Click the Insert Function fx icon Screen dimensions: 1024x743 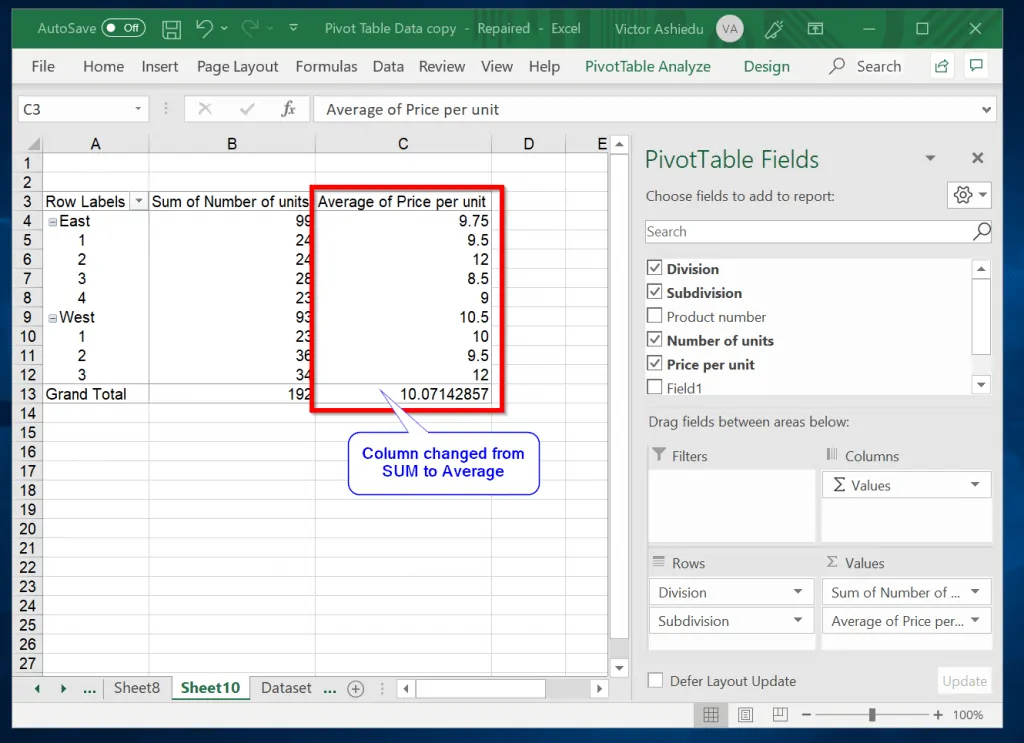[x=288, y=109]
